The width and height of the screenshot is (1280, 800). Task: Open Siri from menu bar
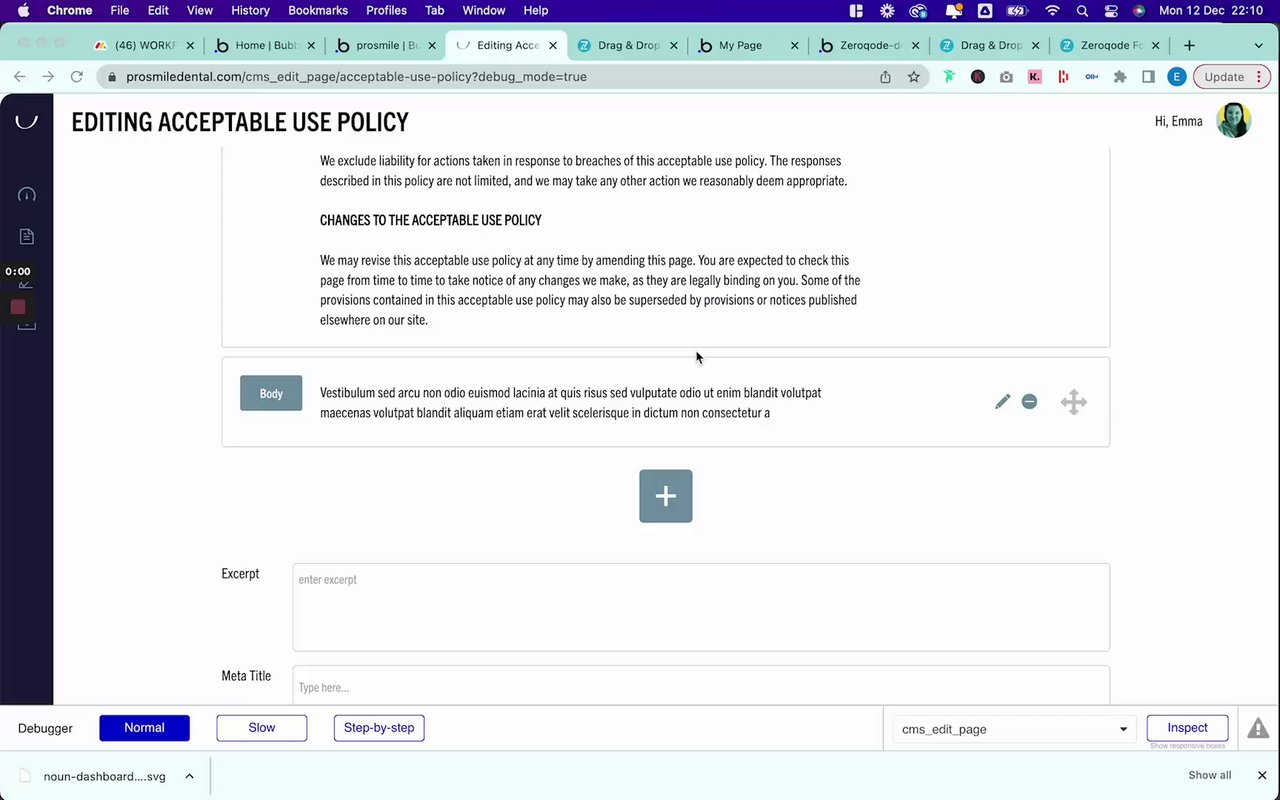(1139, 10)
